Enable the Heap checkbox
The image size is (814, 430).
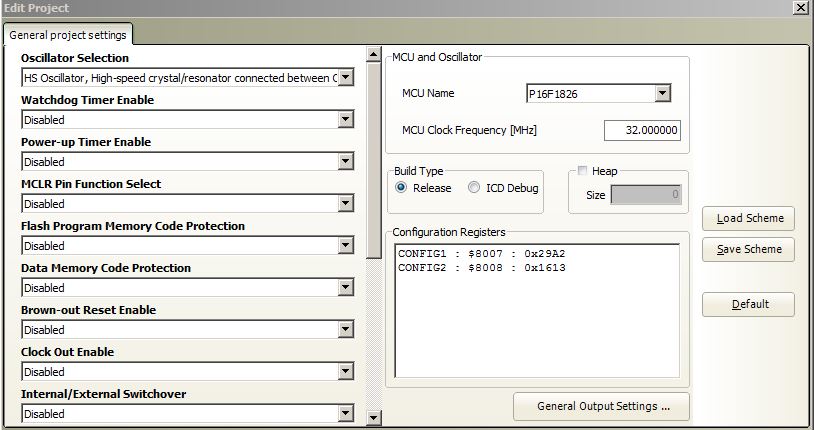pyautogui.click(x=582, y=171)
